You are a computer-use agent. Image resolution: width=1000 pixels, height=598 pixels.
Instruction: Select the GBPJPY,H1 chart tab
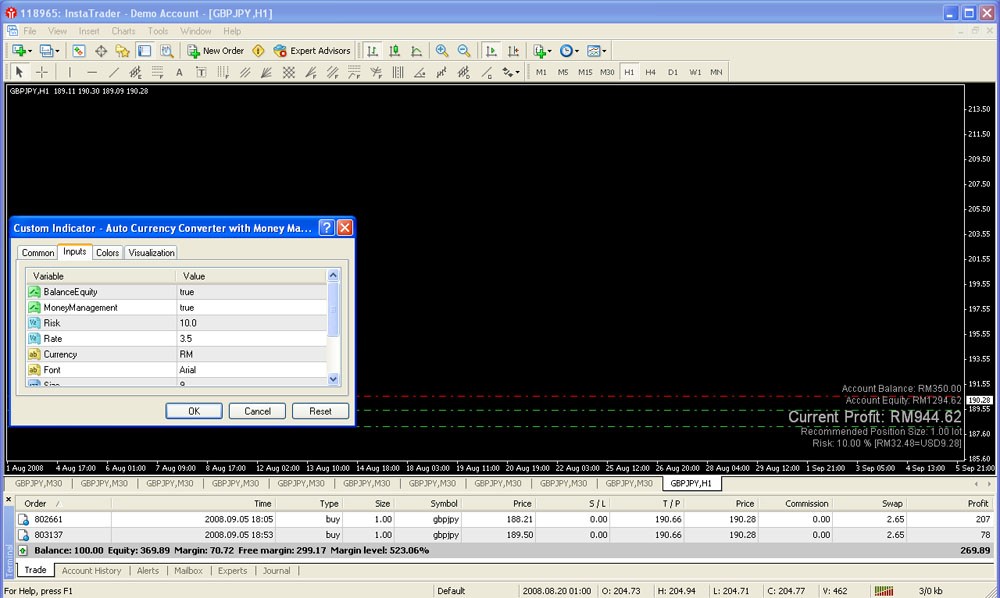691,483
